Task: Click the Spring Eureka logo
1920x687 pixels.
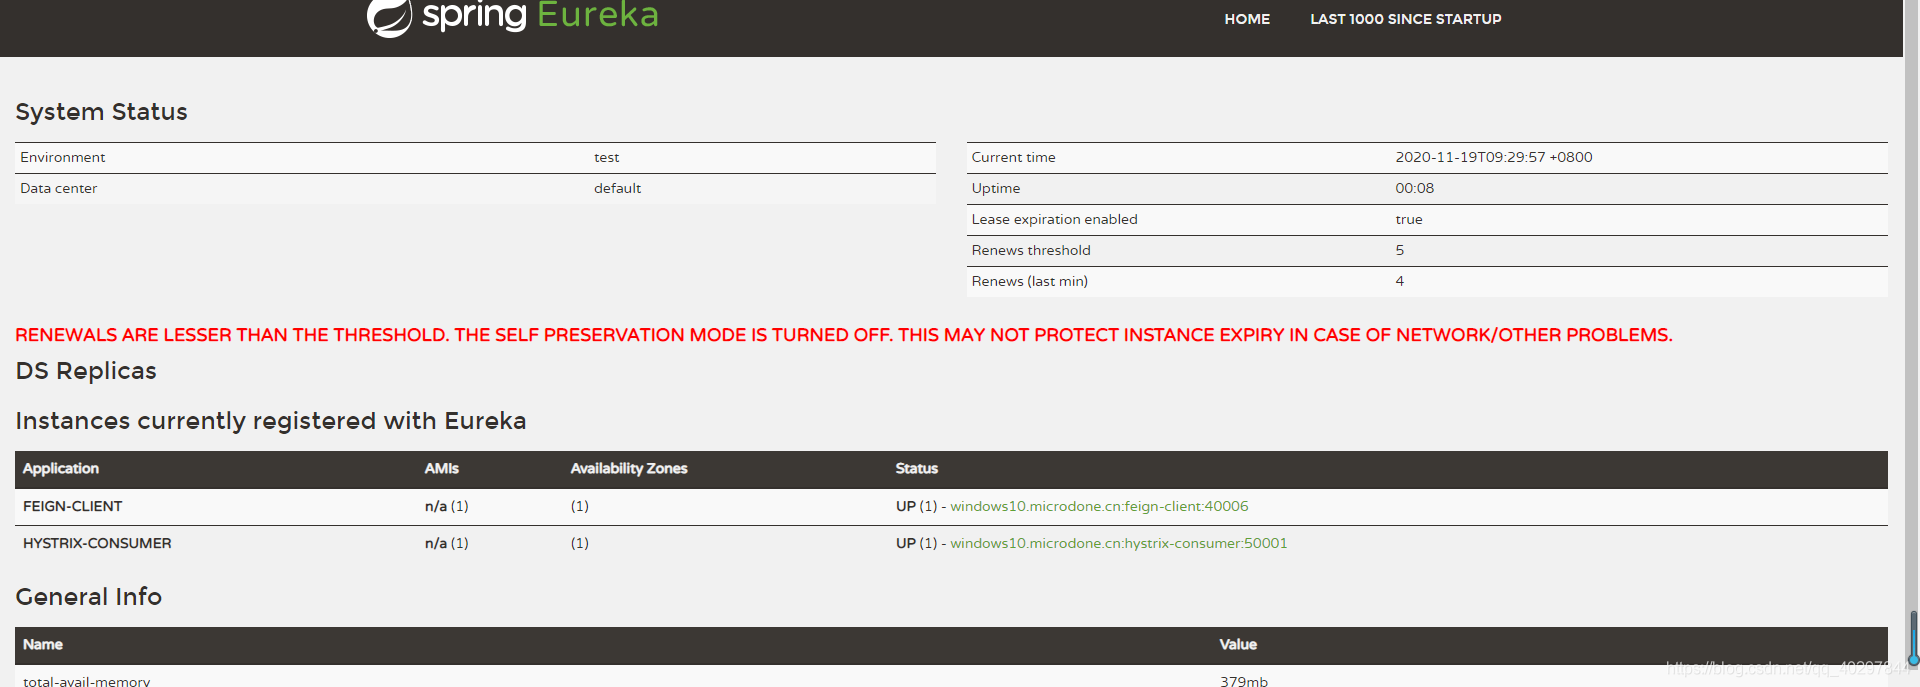Action: click(513, 17)
